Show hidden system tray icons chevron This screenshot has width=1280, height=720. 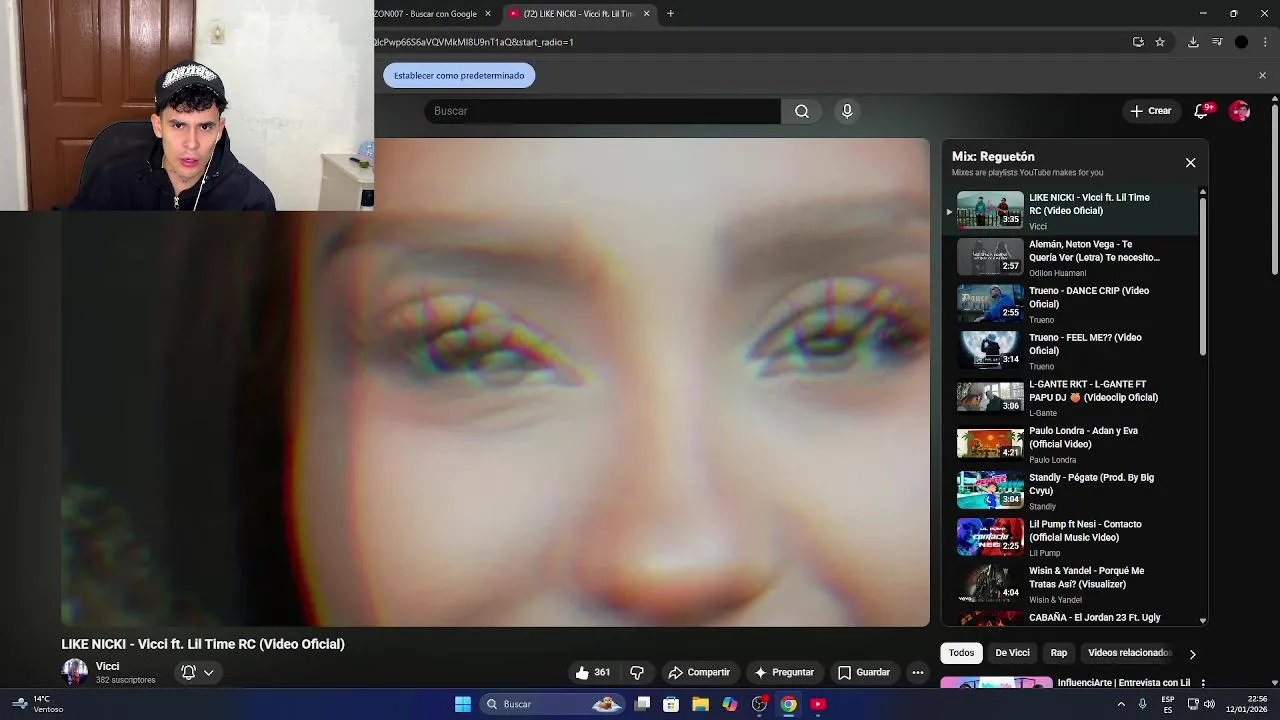[x=1121, y=704]
